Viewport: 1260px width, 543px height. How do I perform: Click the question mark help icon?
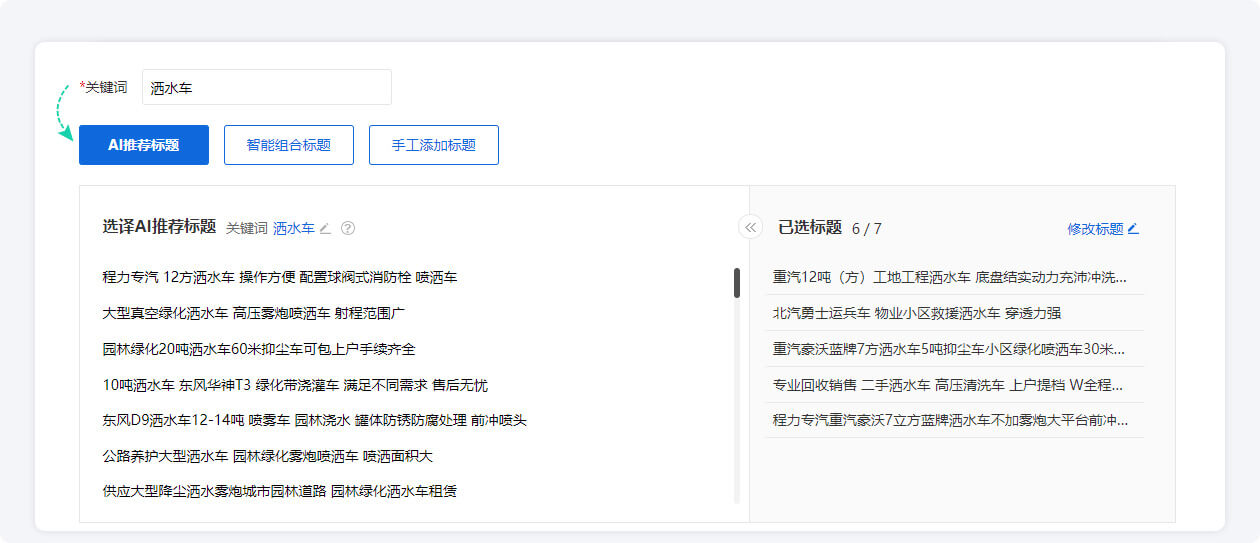click(x=348, y=228)
